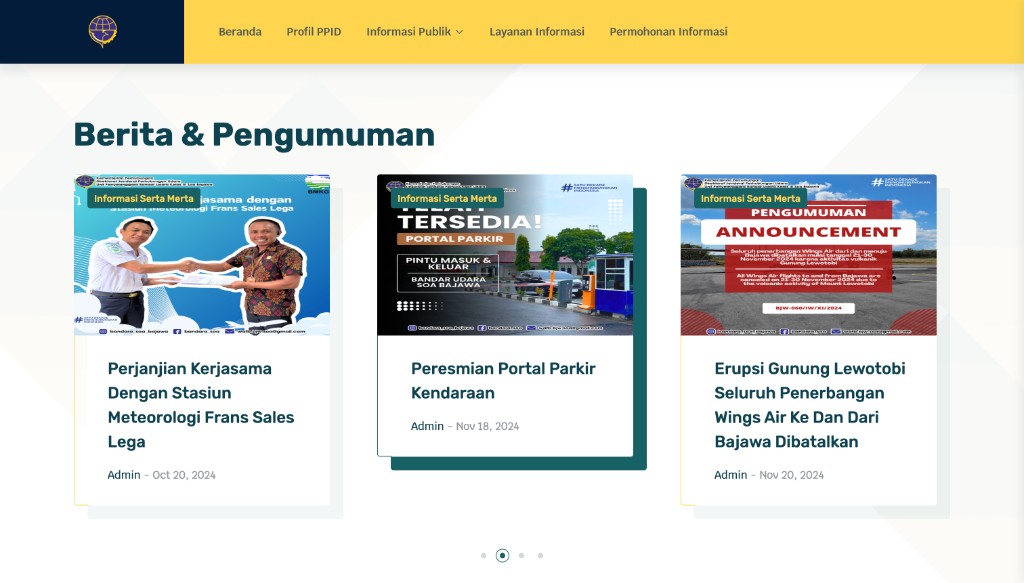Go to the Profil PPID page
Viewport: 1024px width, 583px height.
(x=313, y=31)
